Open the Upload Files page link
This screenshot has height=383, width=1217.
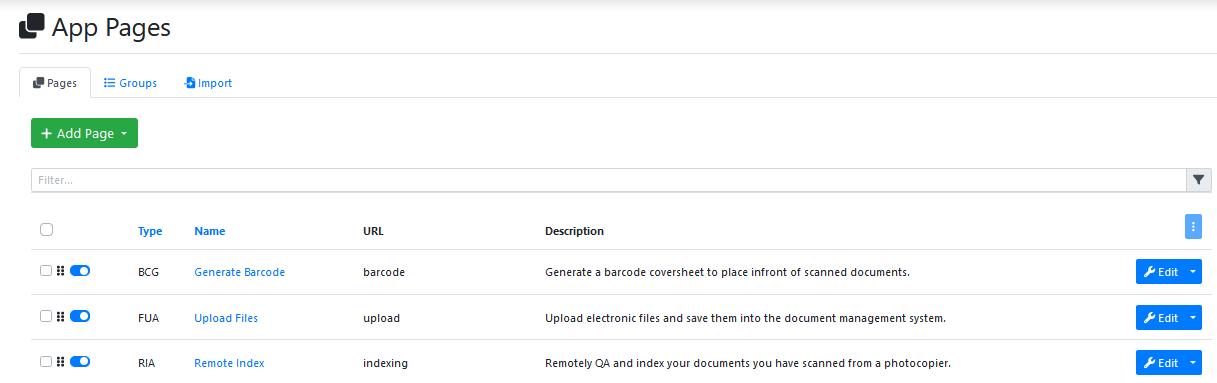pos(226,318)
